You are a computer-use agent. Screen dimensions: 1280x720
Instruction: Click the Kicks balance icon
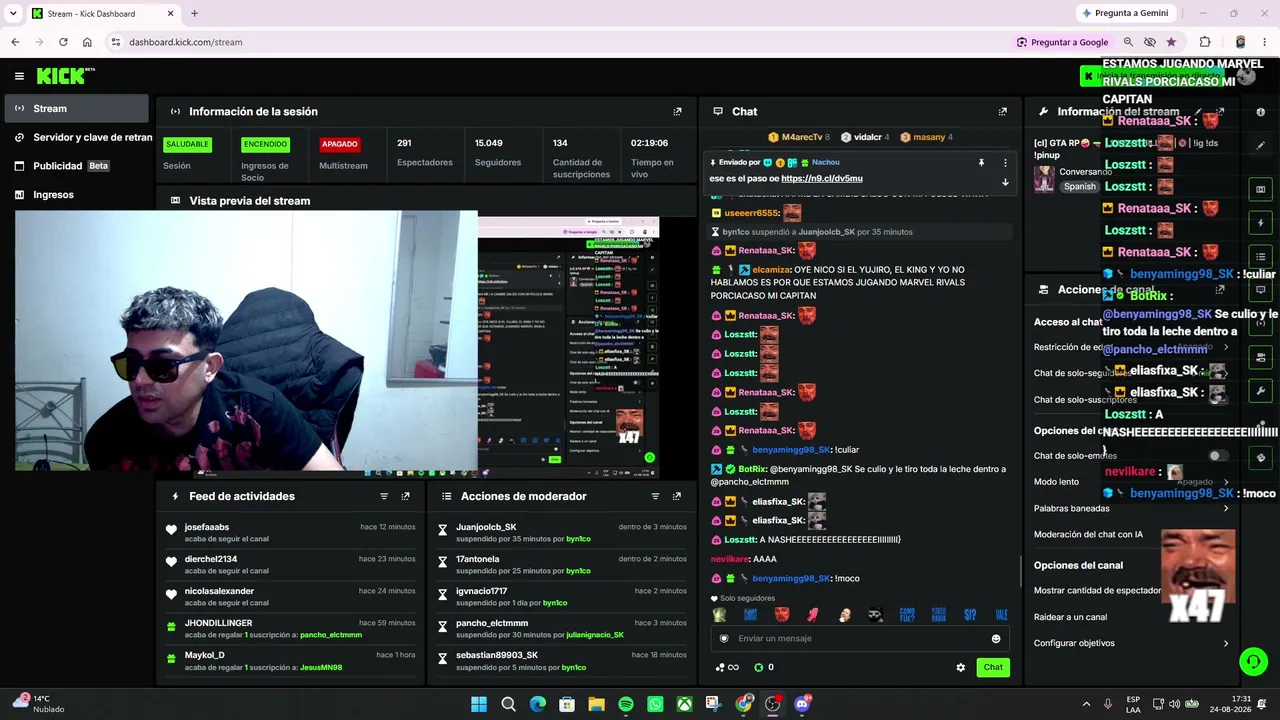tap(758, 667)
